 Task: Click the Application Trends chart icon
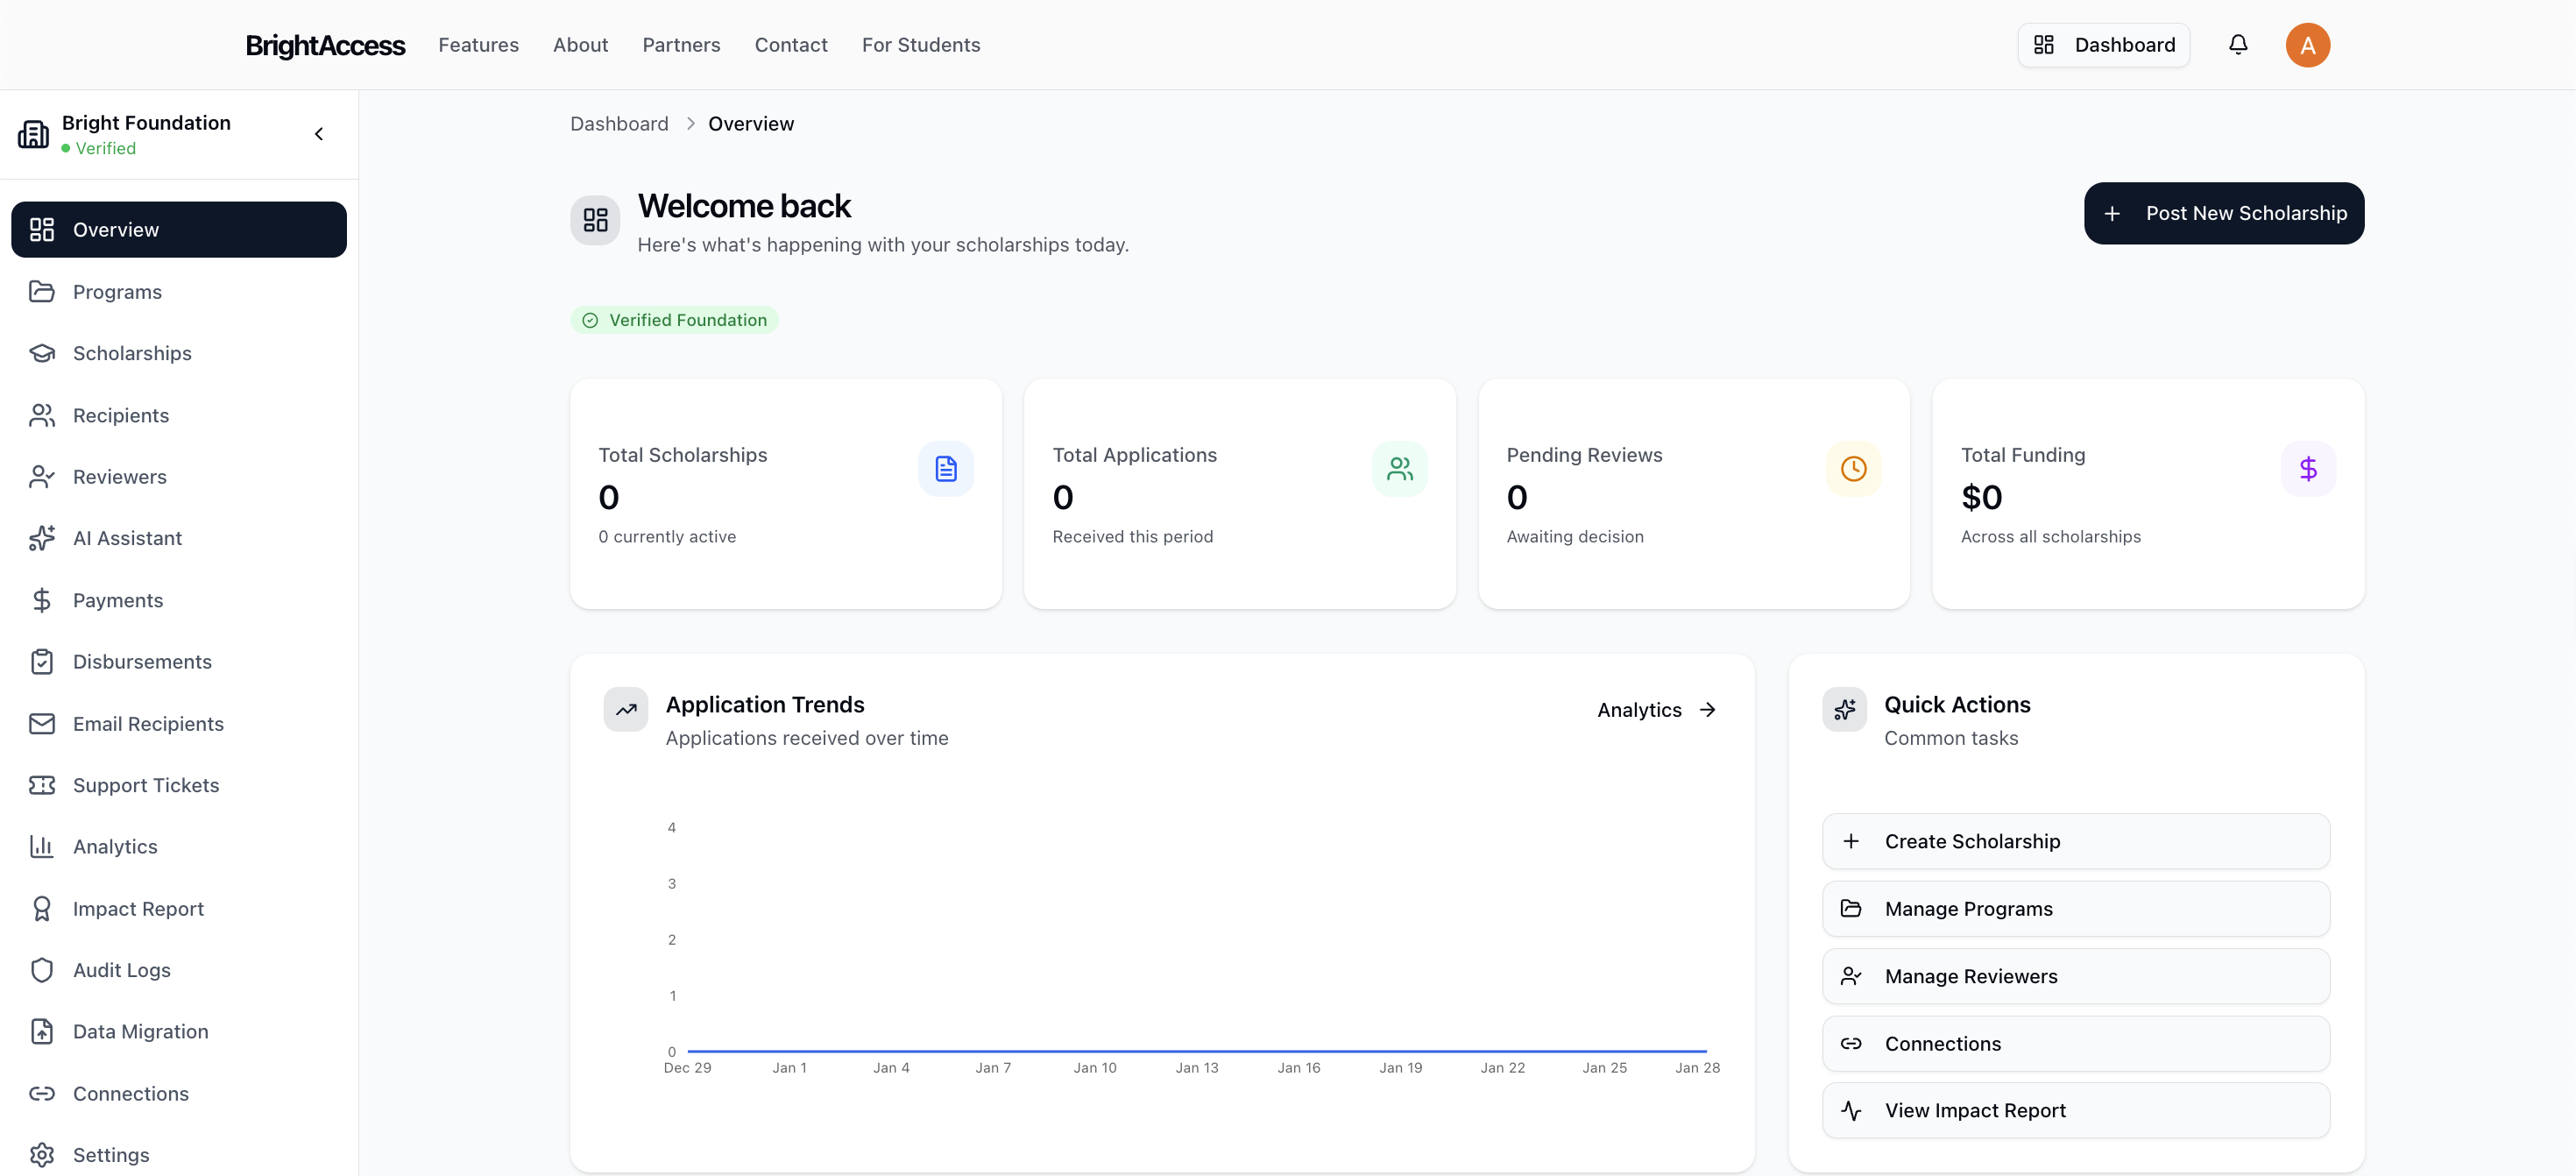pos(625,710)
